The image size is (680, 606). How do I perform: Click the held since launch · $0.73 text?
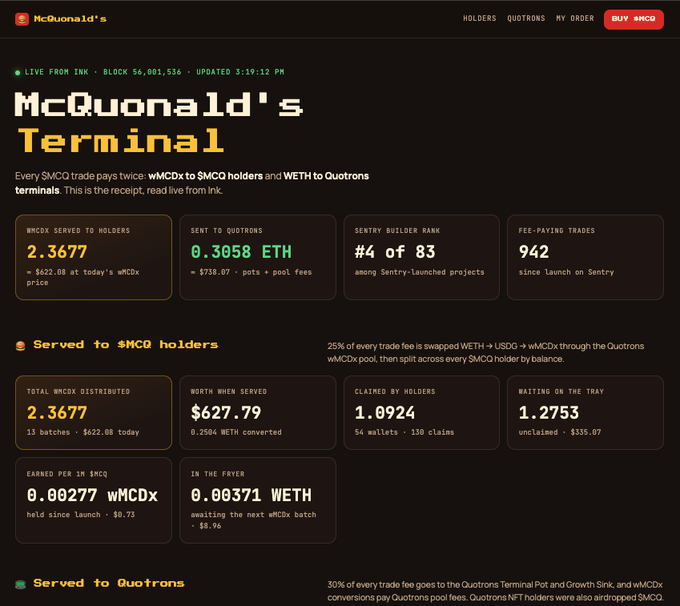81,515
